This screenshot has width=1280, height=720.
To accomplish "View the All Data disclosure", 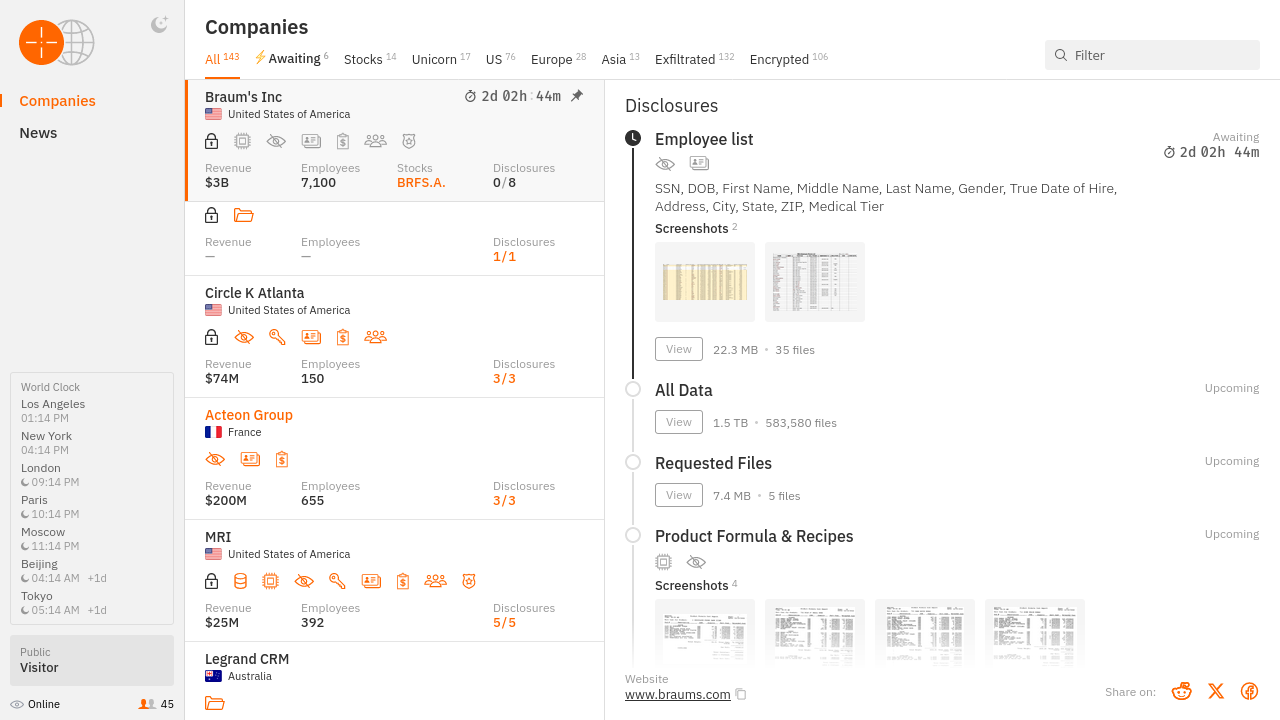I will tap(678, 422).
